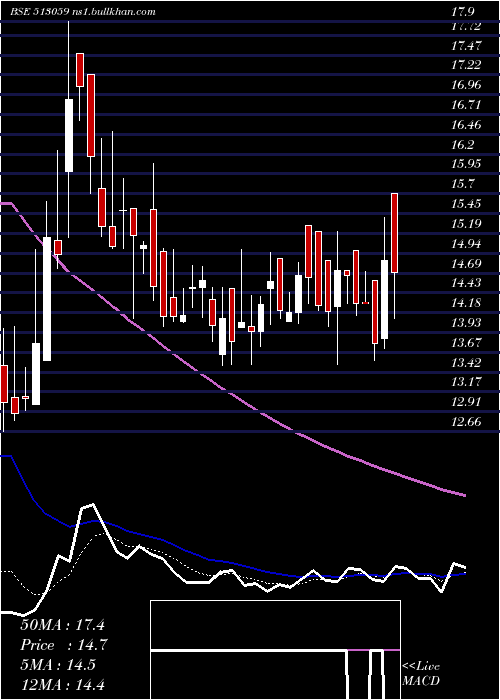Image resolution: width=500 pixels, height=700 pixels.
Task: Select the 15.45 price axis label
Action: click(466, 204)
